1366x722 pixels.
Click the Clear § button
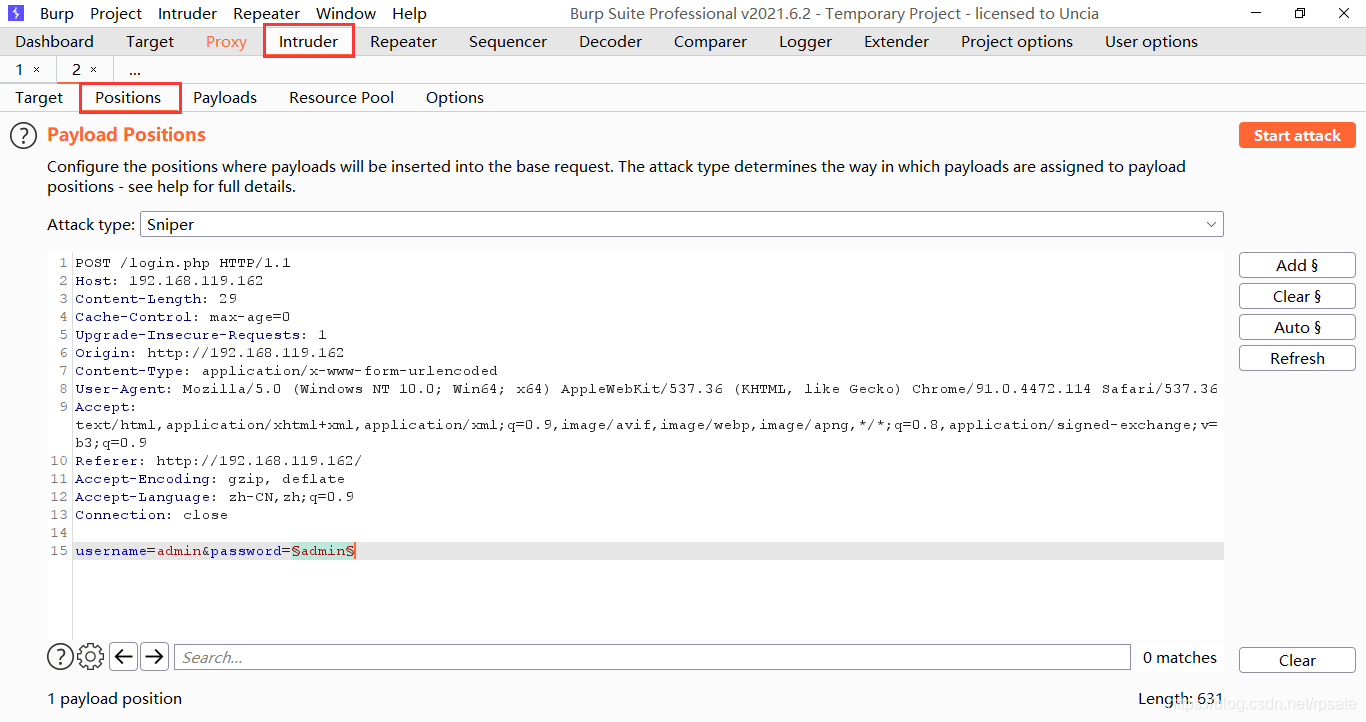tap(1297, 296)
